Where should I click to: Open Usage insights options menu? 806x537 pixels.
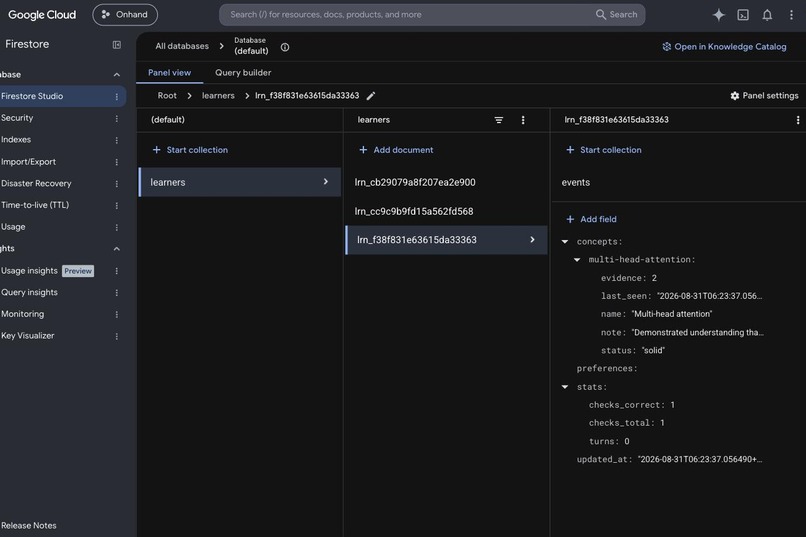(x=117, y=271)
